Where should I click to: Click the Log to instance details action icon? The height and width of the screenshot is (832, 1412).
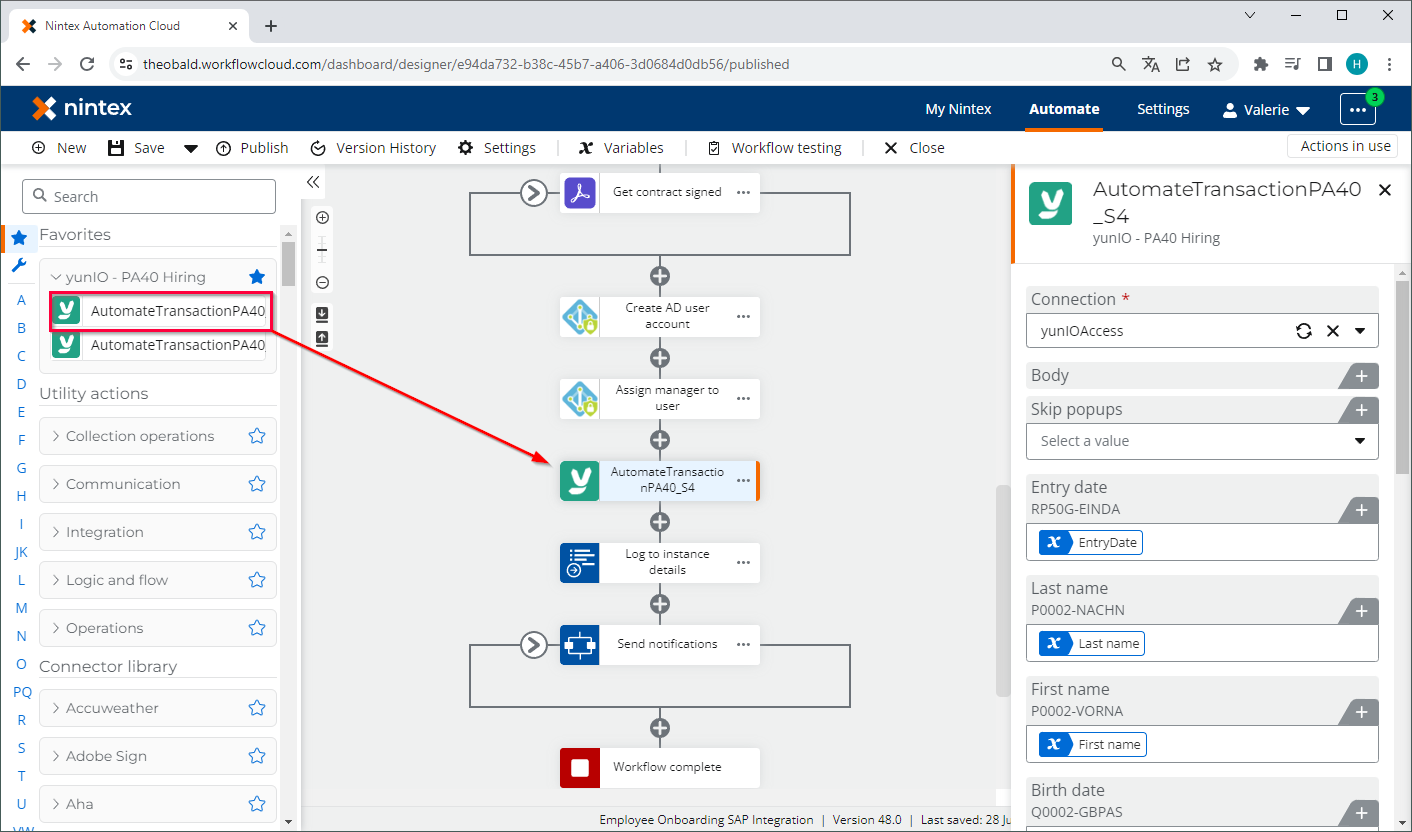(x=579, y=562)
